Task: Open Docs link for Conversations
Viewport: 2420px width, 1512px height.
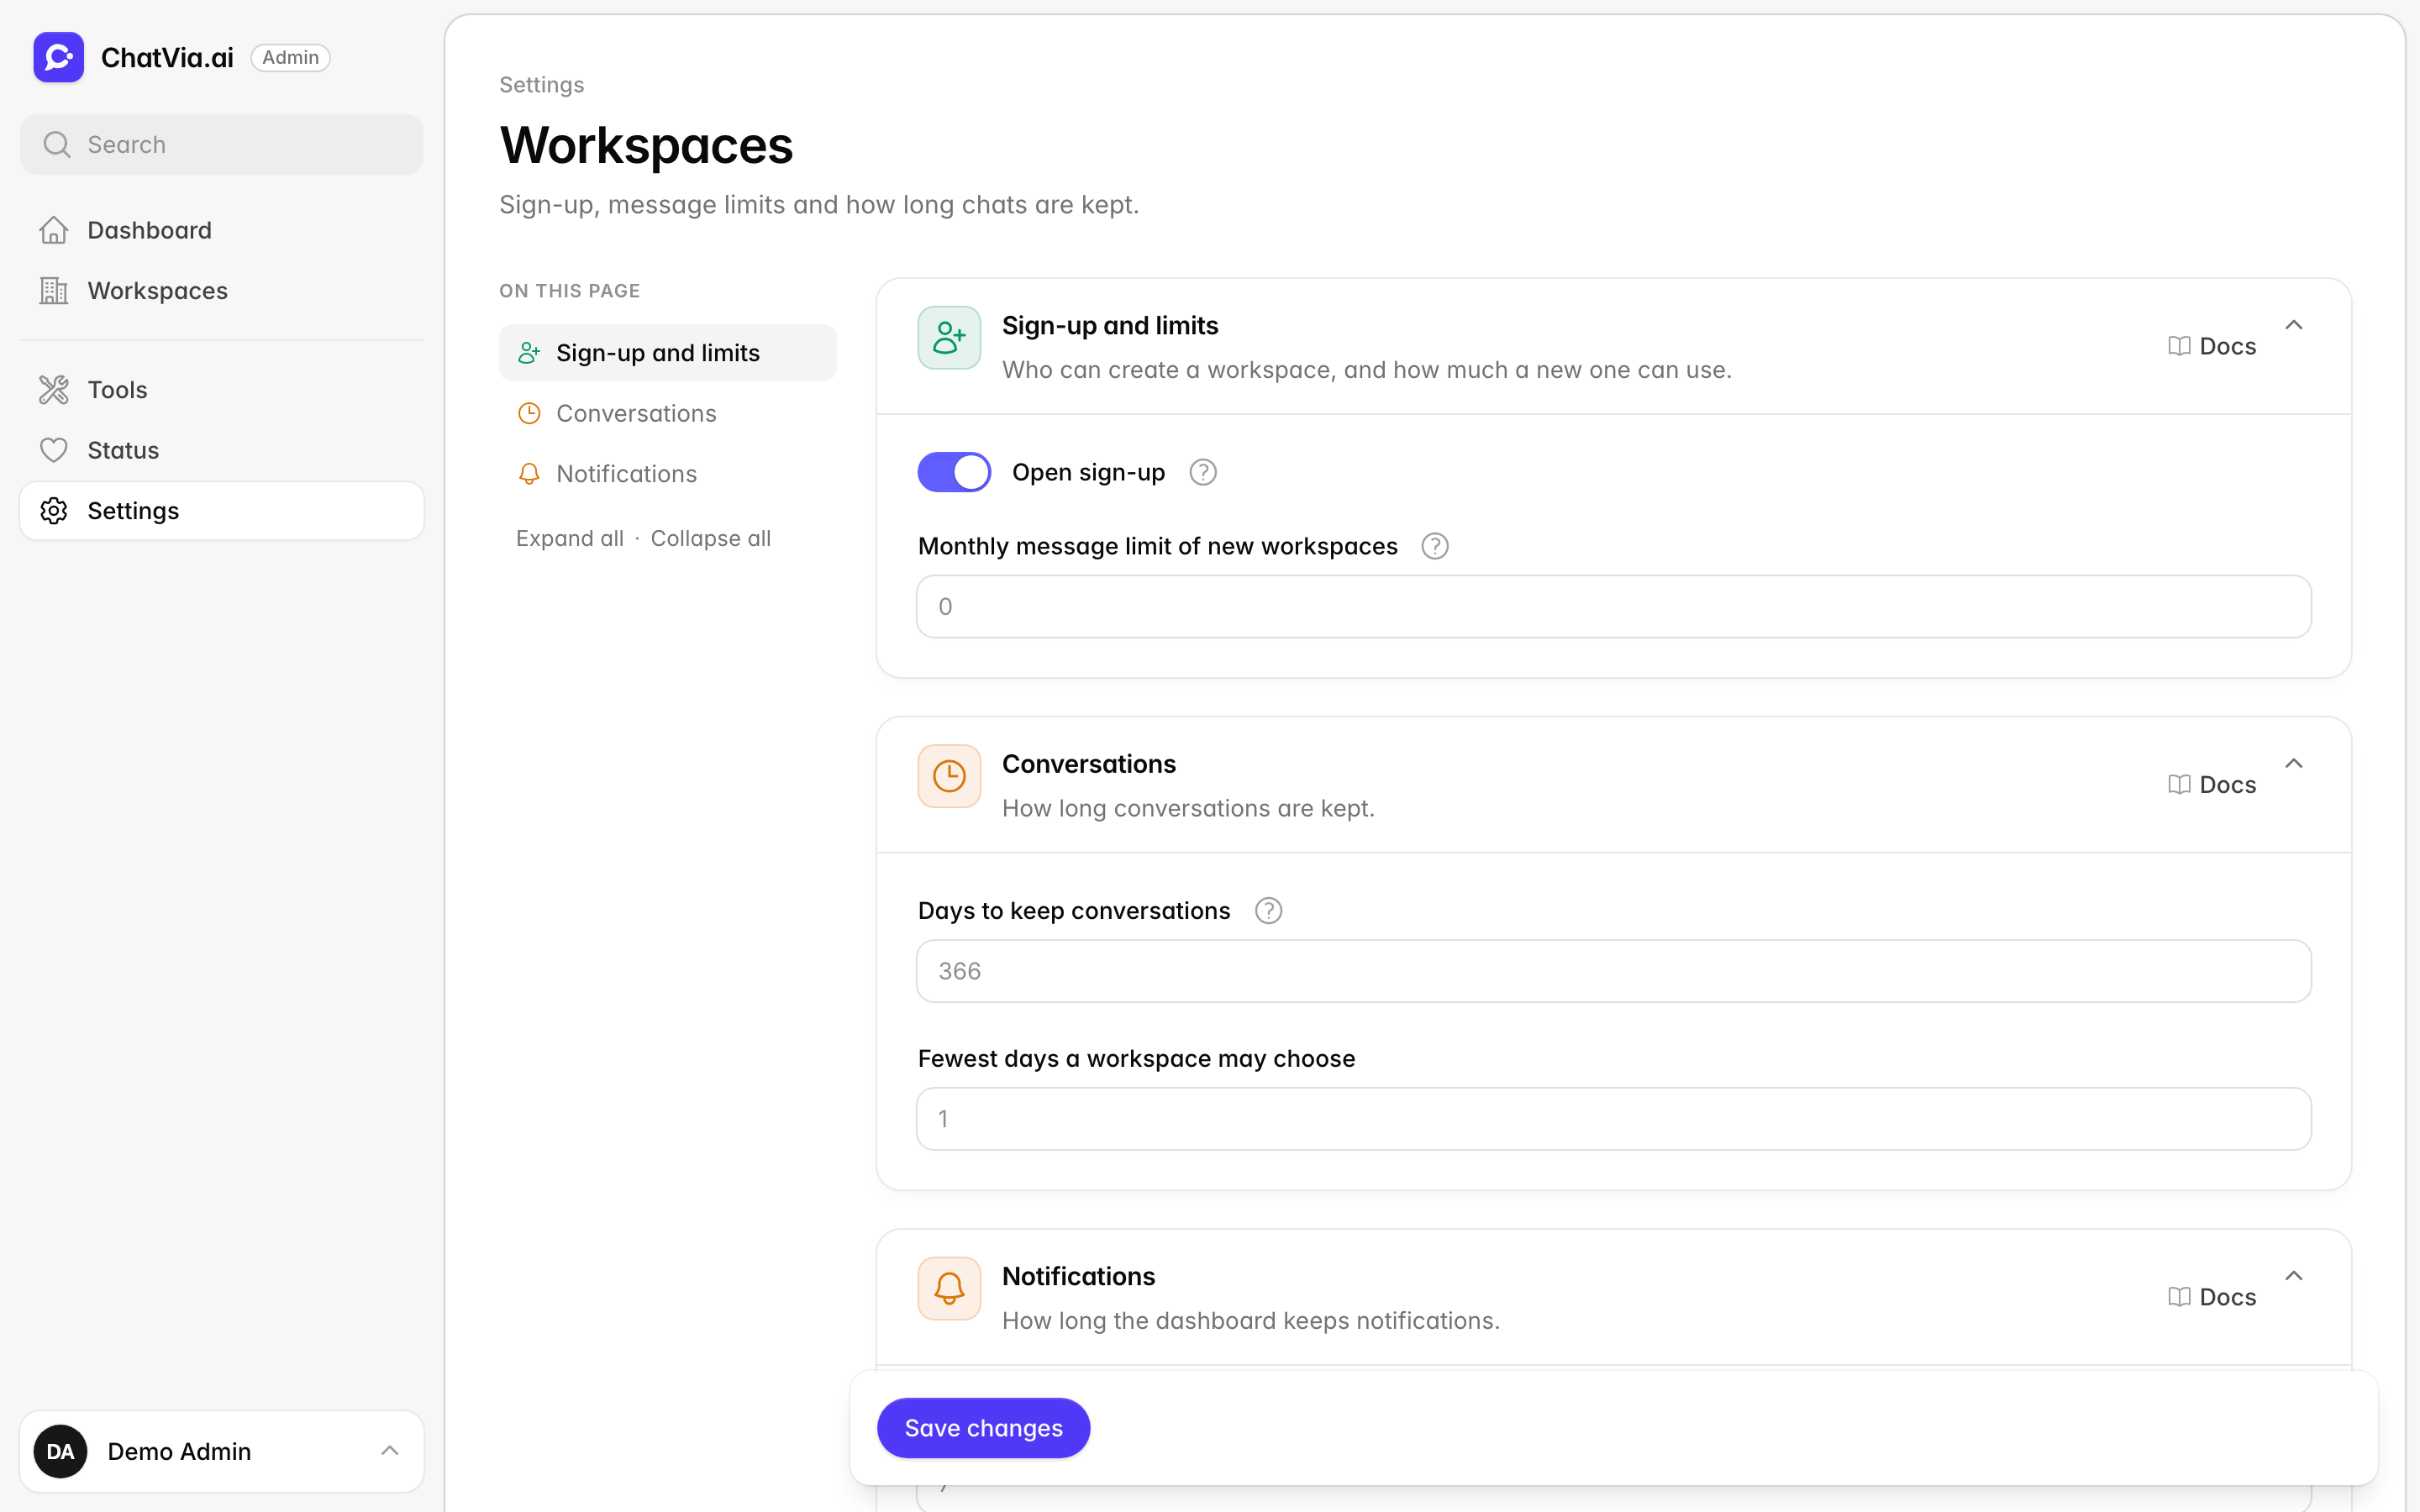Action: (2212, 784)
